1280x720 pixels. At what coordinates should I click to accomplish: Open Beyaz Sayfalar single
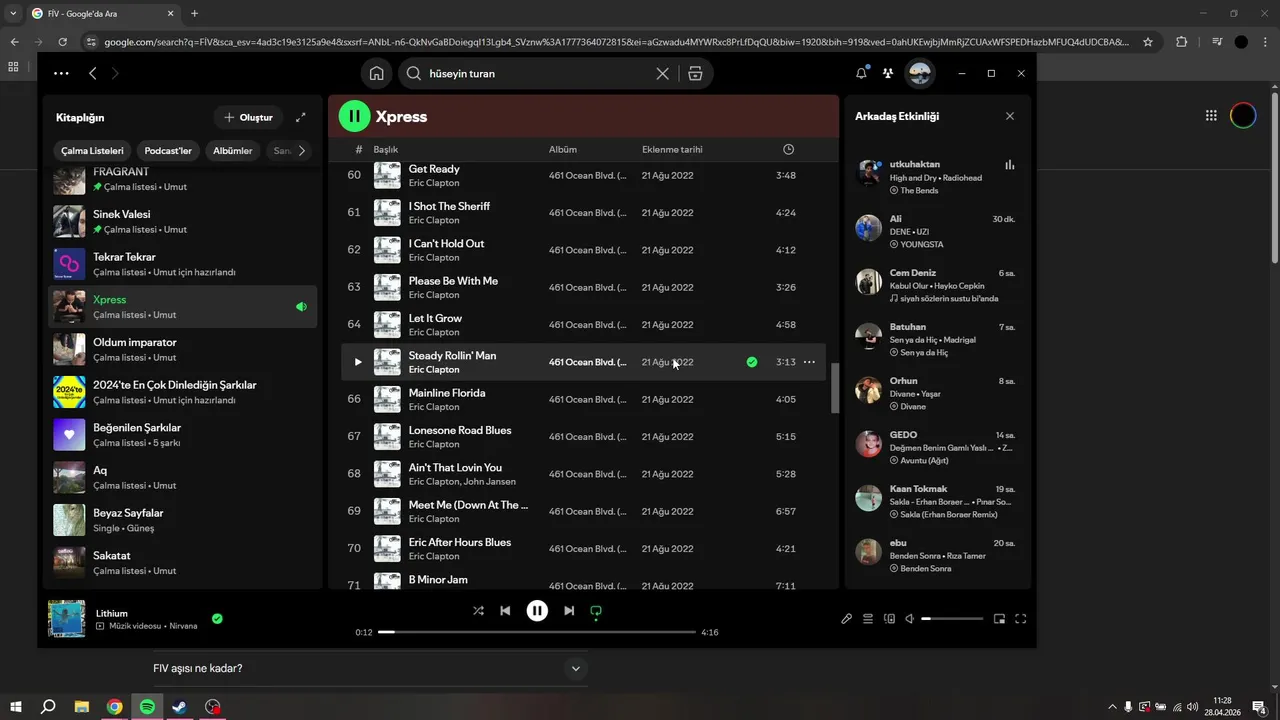tap(182, 520)
